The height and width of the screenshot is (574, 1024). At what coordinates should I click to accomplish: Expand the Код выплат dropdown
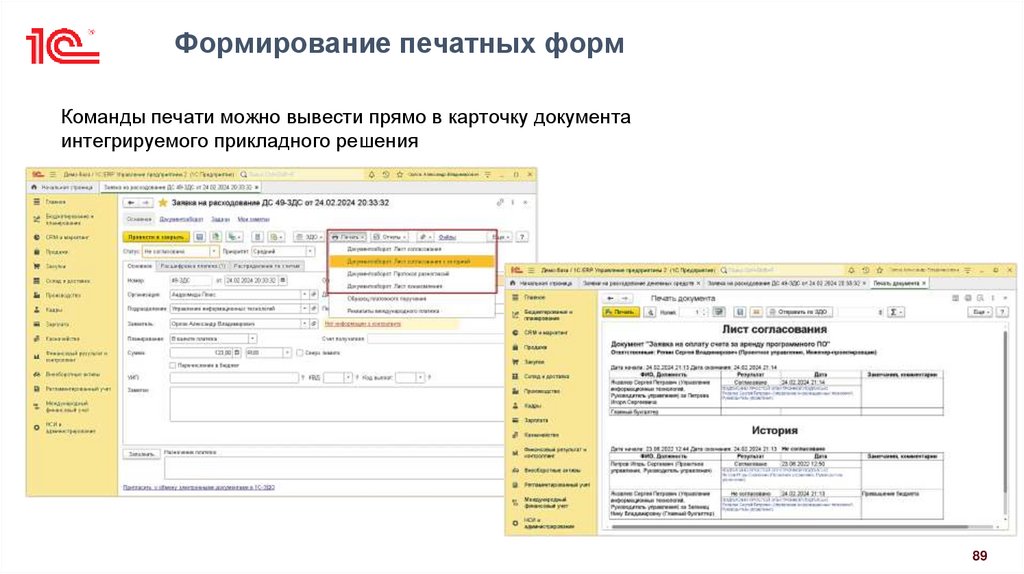tap(420, 377)
